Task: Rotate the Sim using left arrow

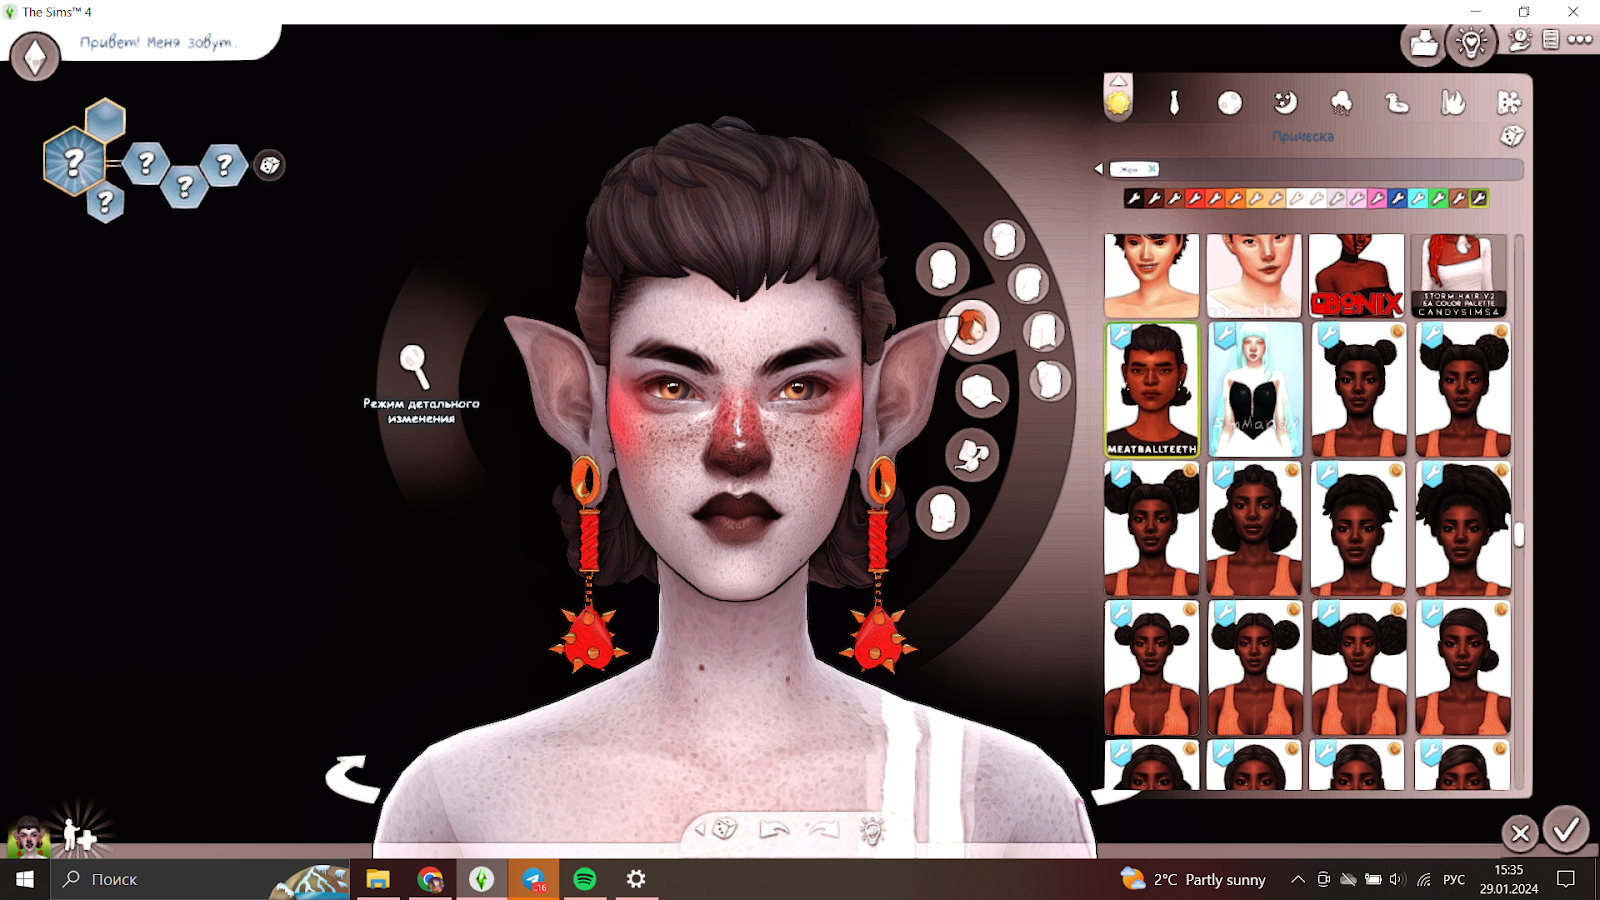Action: click(352, 778)
